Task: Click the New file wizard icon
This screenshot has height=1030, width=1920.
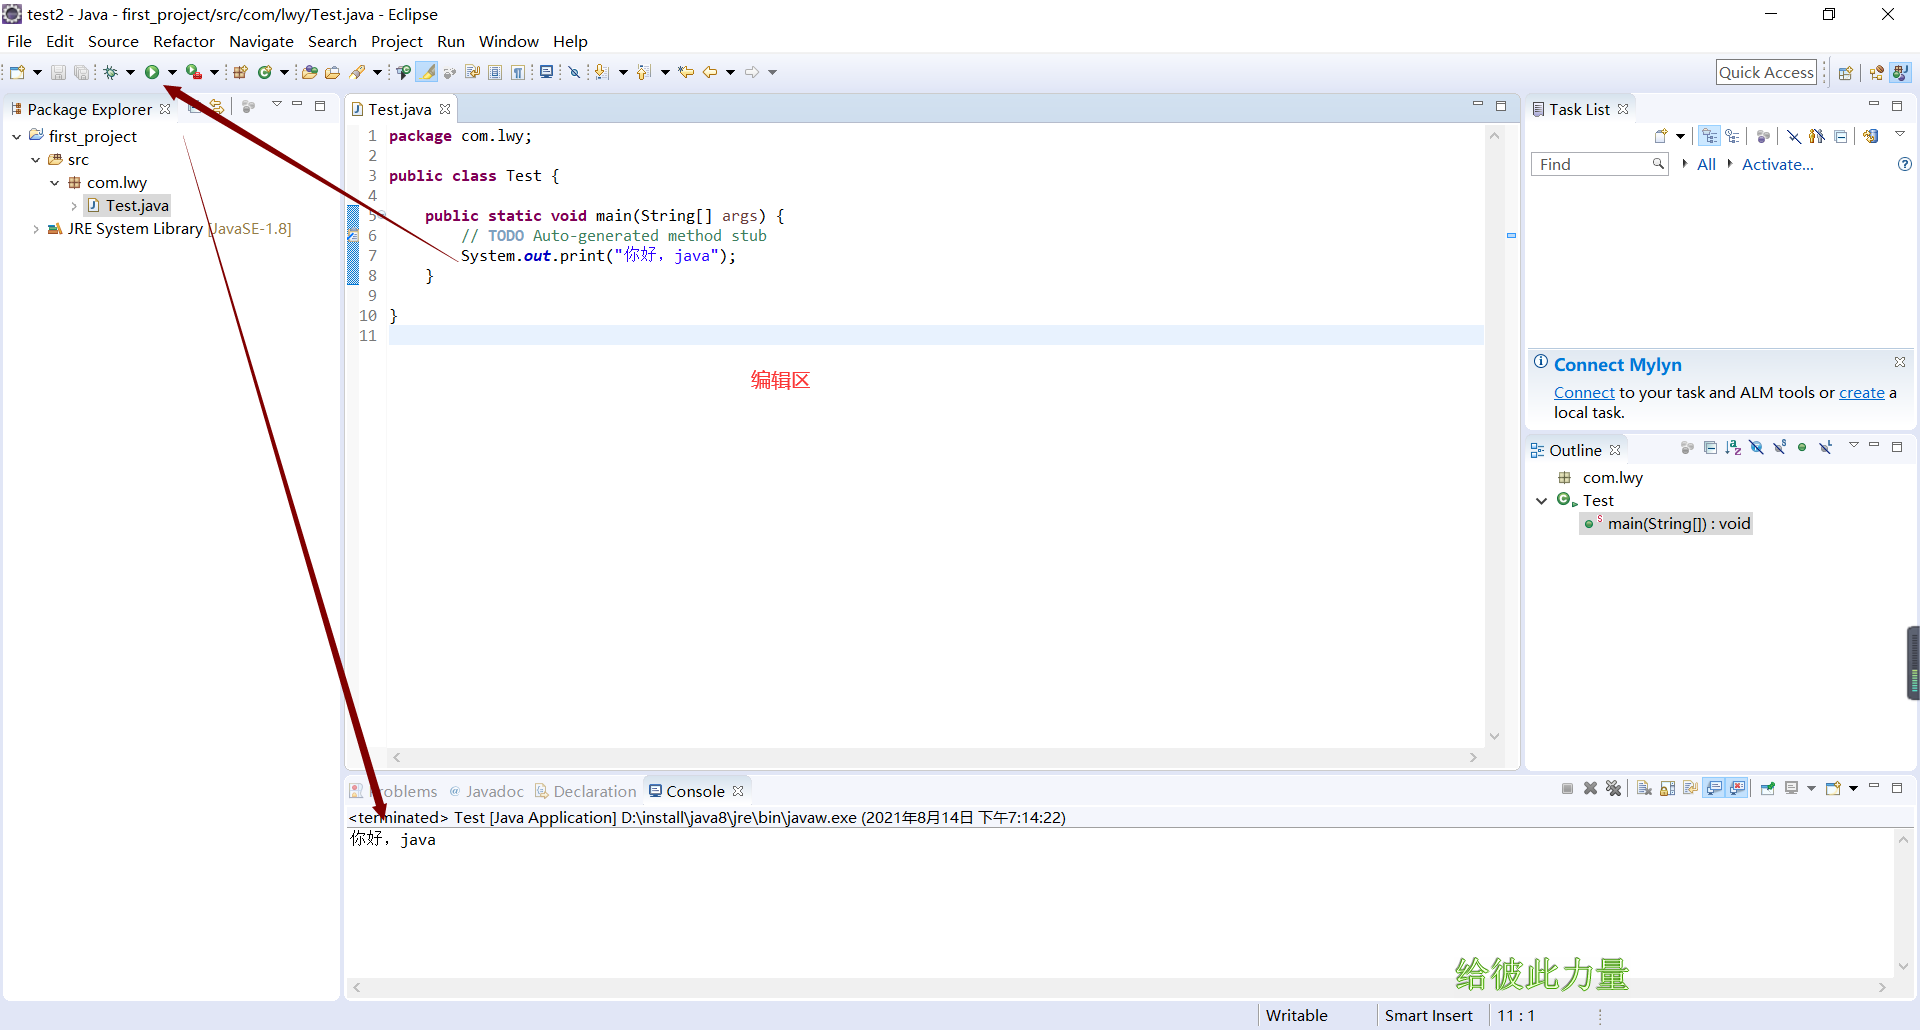Action: coord(17,72)
